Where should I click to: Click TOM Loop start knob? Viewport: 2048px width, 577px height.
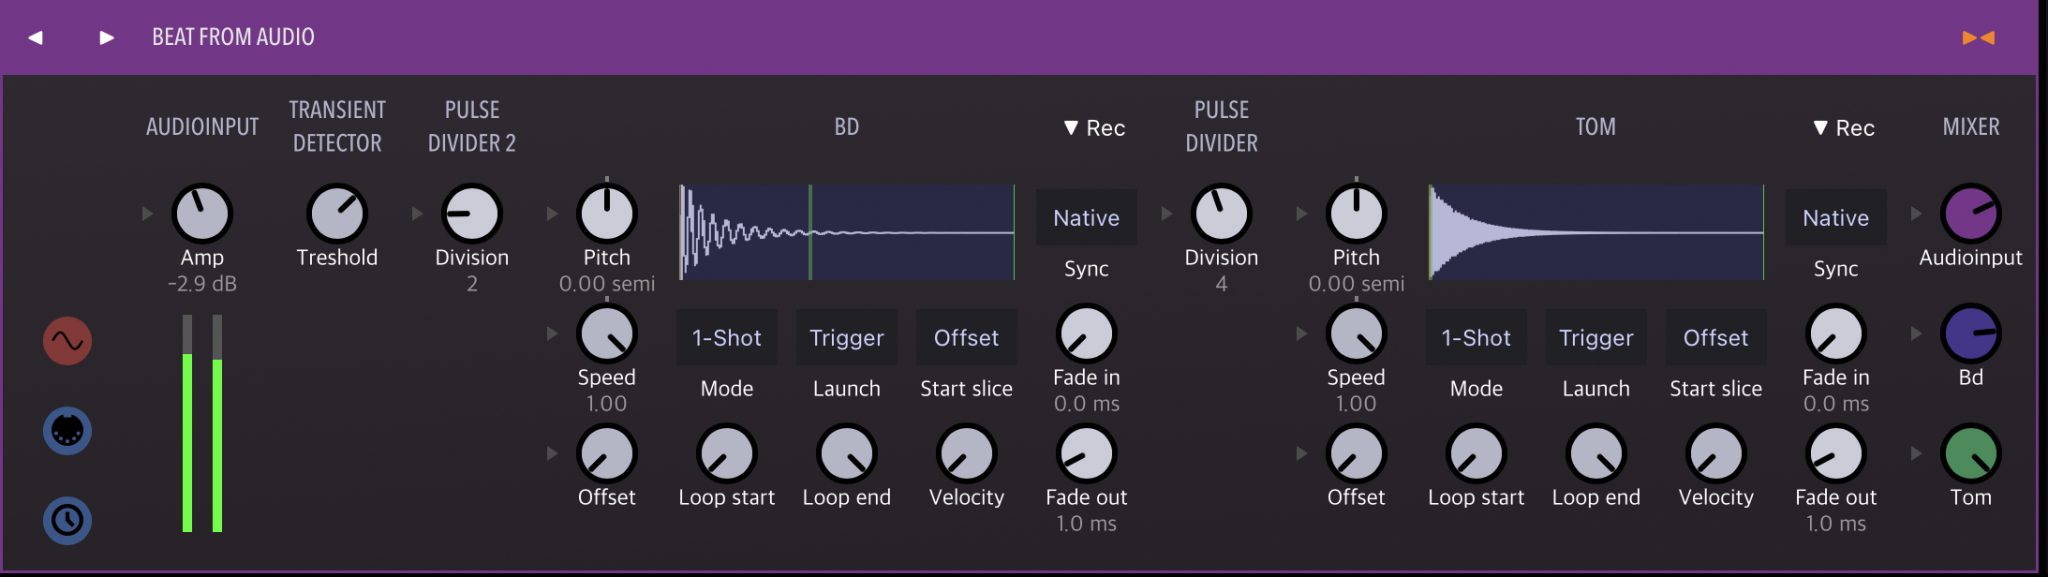pyautogui.click(x=1476, y=454)
